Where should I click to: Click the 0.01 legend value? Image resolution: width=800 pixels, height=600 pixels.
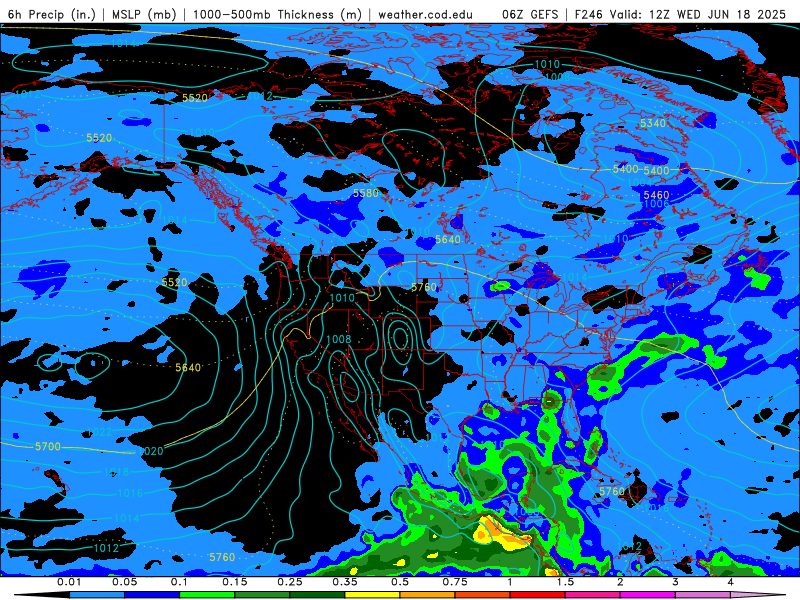click(x=69, y=582)
